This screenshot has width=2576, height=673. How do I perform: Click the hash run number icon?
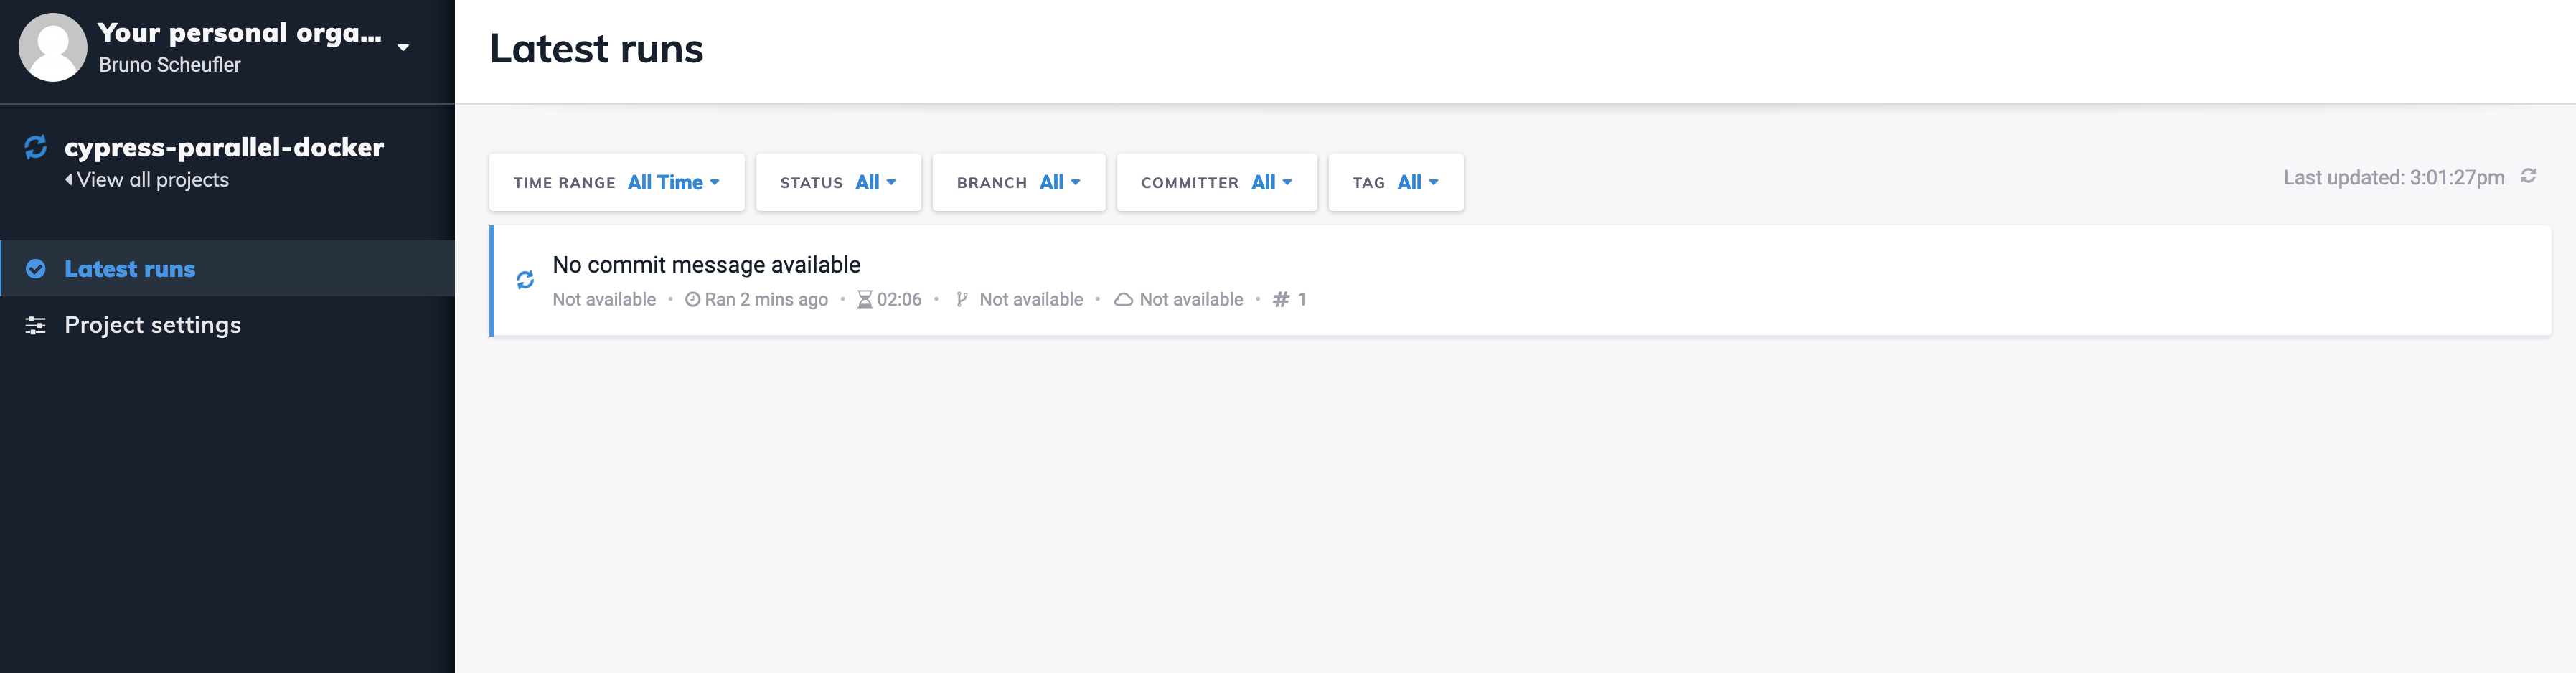point(1281,300)
